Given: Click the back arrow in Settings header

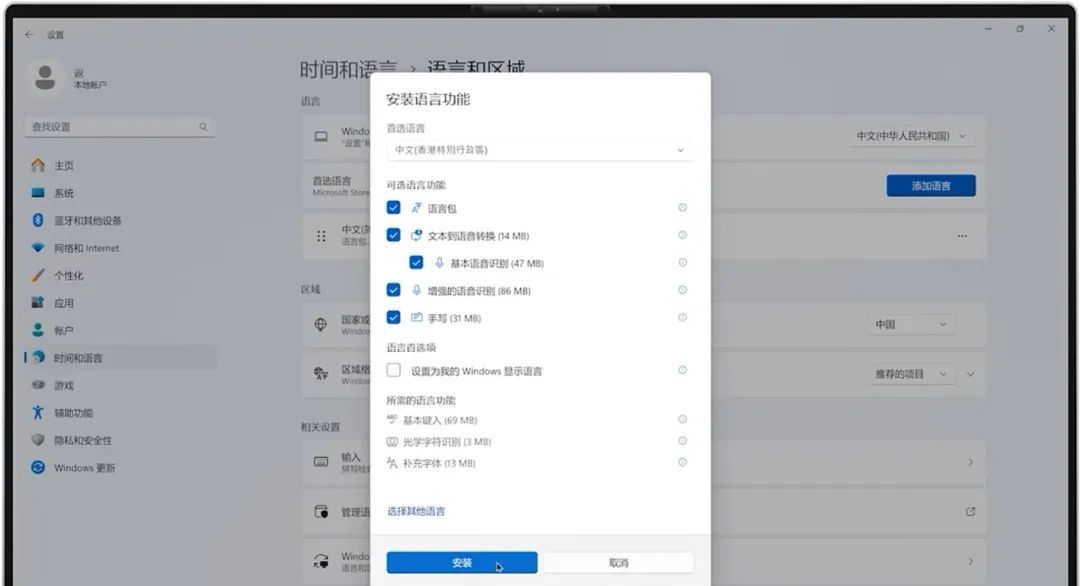Looking at the screenshot, I should (x=28, y=34).
